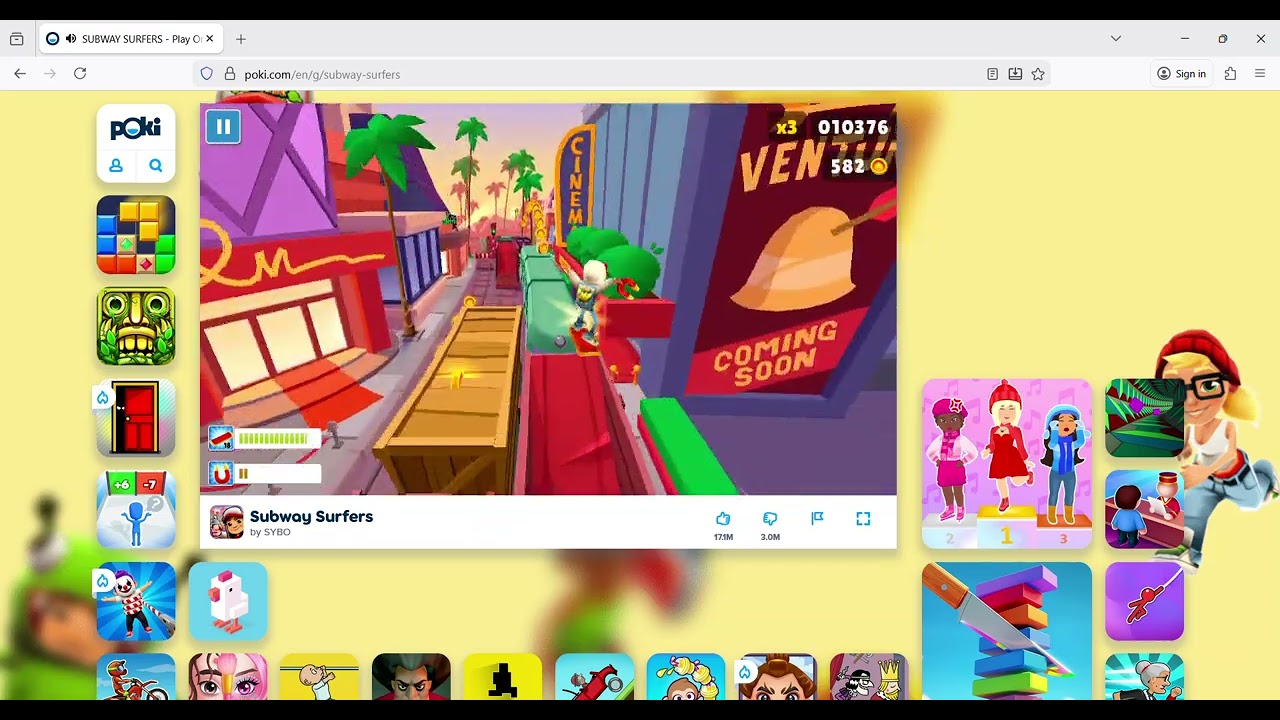Viewport: 1280px width, 720px height.
Task: Open the three fashion girls game
Action: tap(1007, 464)
